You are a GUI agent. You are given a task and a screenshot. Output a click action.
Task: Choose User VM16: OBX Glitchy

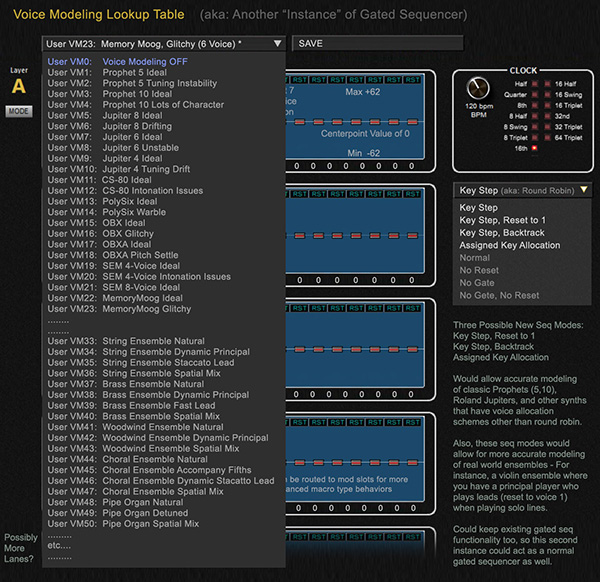(x=101, y=233)
